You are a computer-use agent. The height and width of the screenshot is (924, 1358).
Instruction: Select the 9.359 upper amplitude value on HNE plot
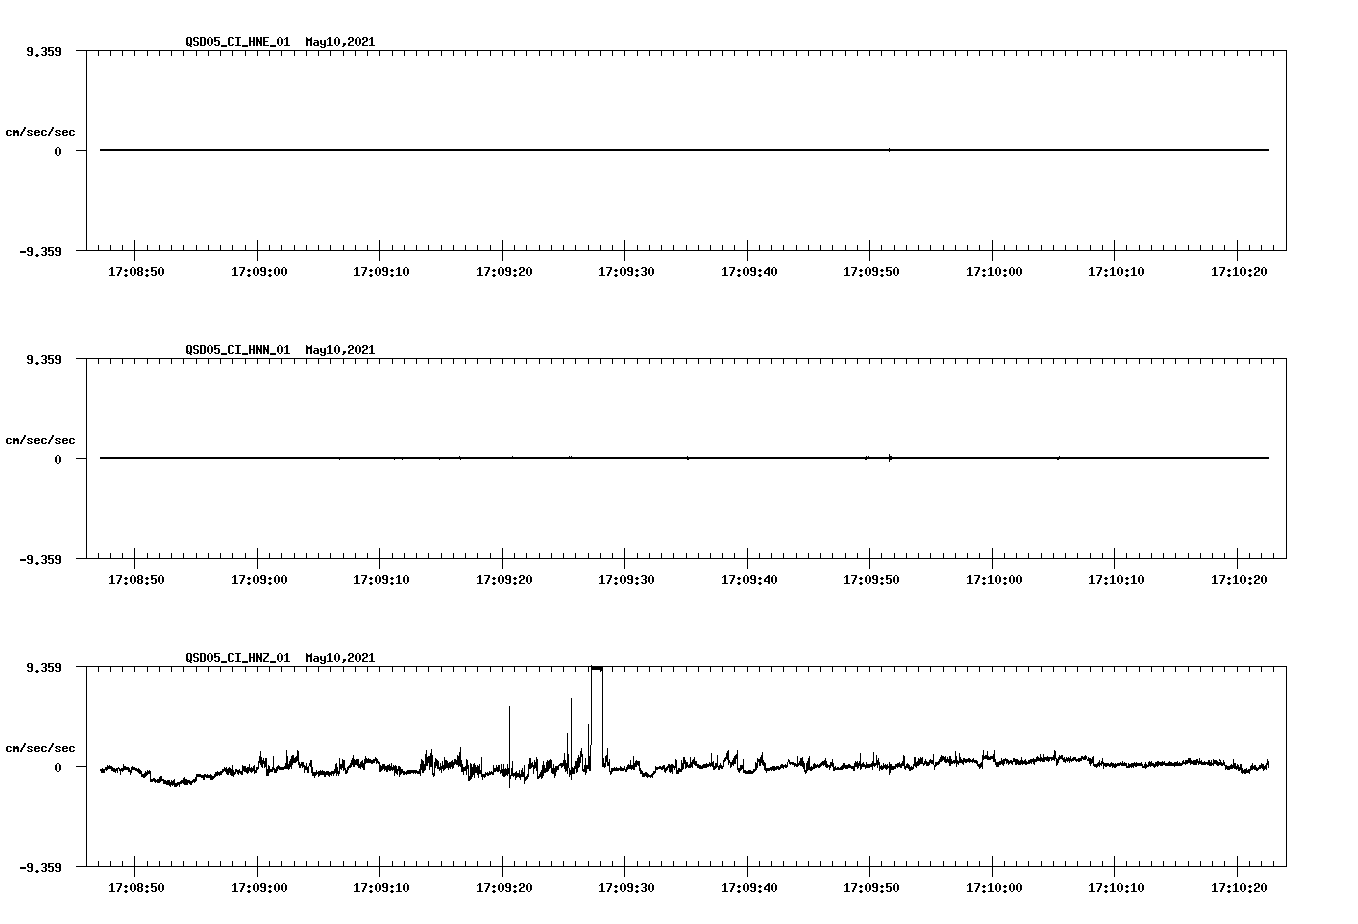pos(42,51)
